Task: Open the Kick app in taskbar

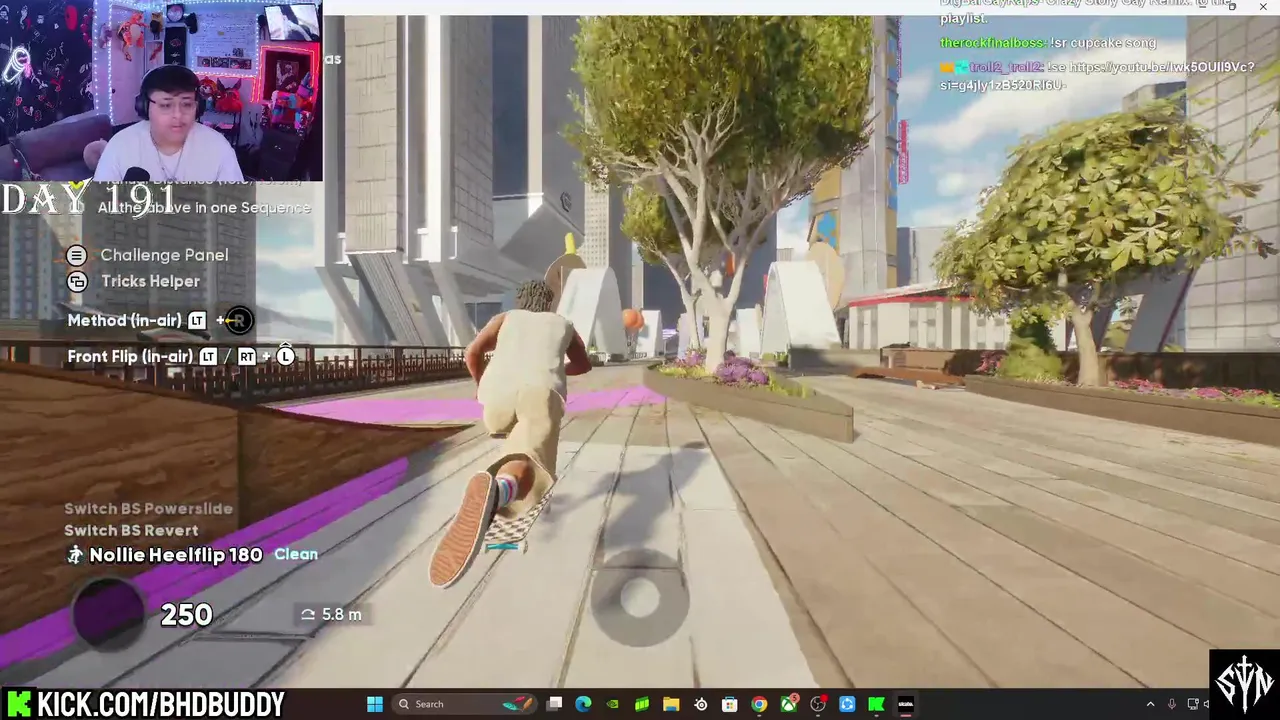Action: [876, 704]
